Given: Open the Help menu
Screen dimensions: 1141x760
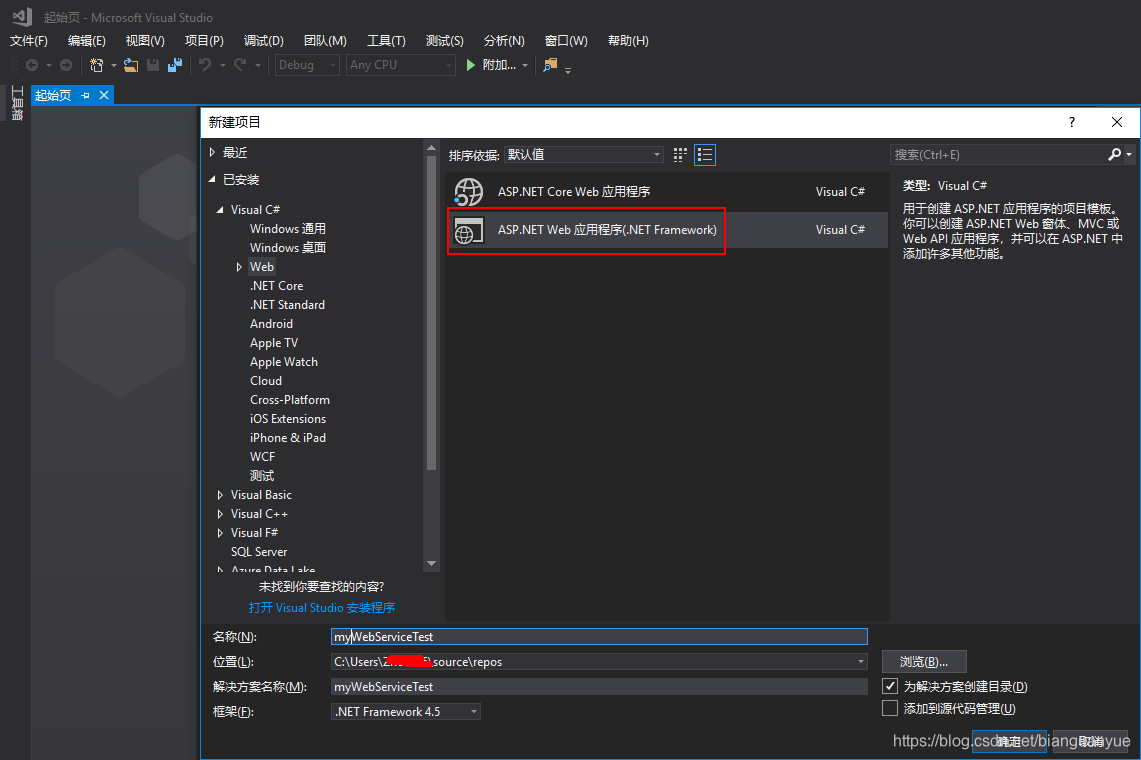Looking at the screenshot, I should [x=628, y=41].
